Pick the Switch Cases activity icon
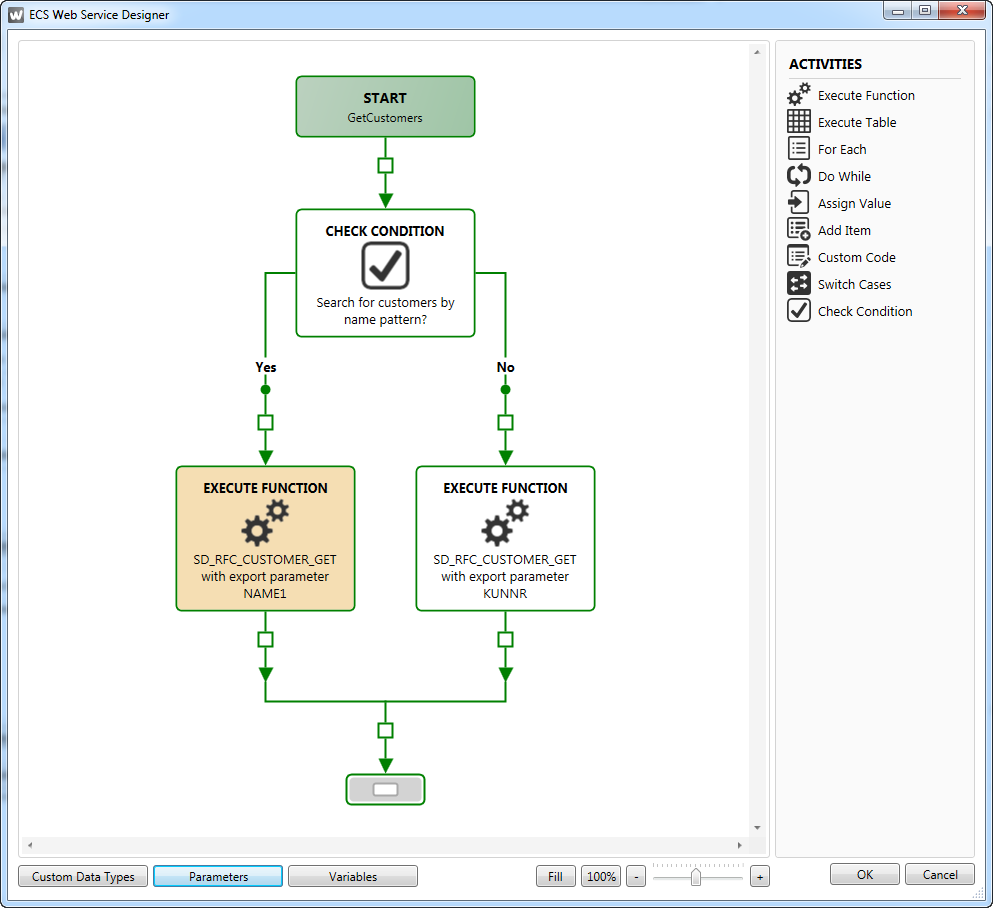993x908 pixels. [799, 284]
